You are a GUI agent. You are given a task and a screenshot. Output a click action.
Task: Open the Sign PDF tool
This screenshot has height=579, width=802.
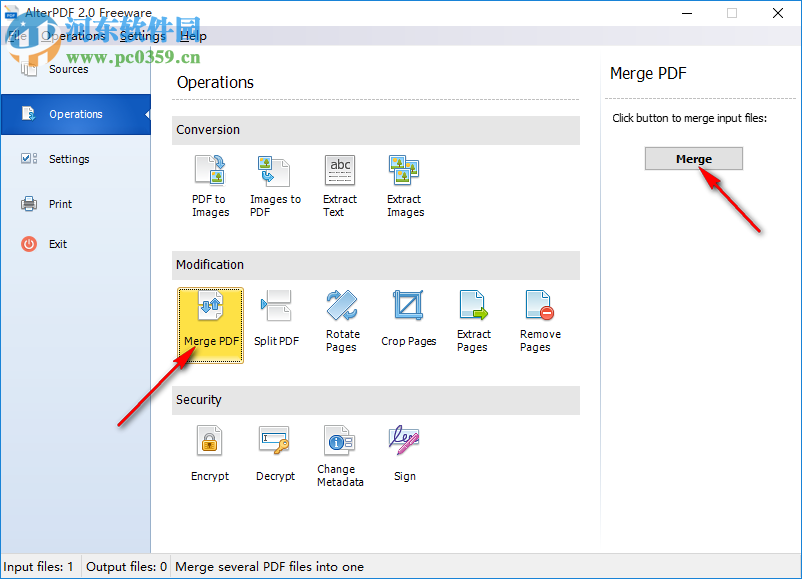click(405, 454)
